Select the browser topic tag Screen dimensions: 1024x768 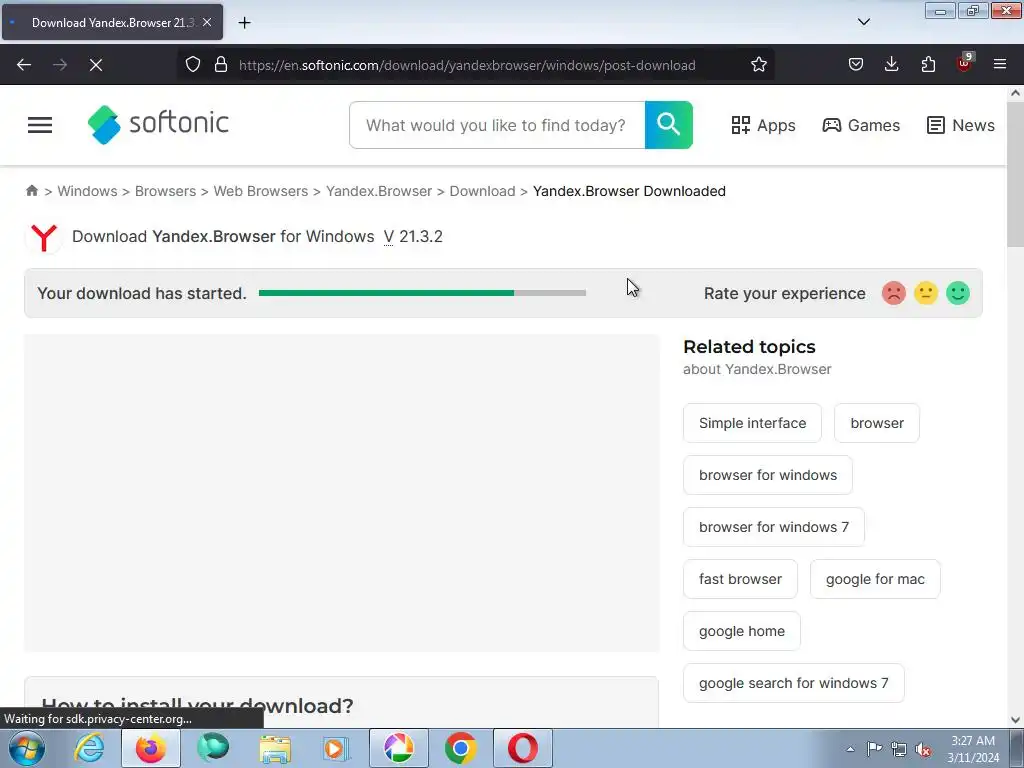(x=876, y=423)
